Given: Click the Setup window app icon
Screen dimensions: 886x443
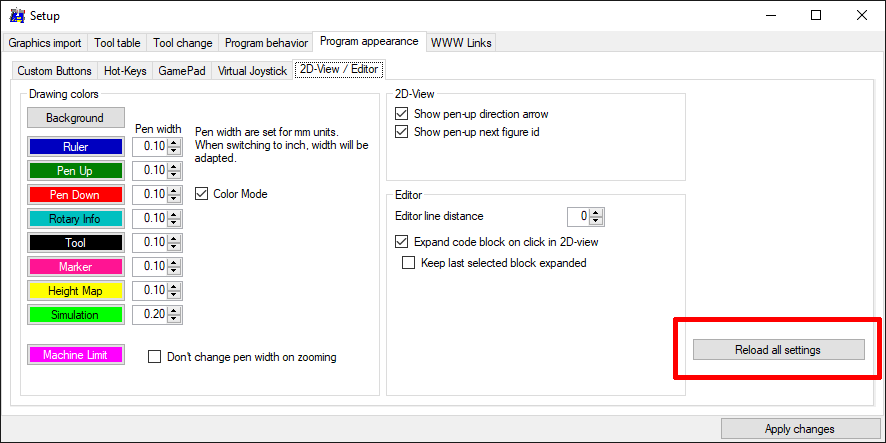Looking at the screenshot, I should tap(16, 16).
